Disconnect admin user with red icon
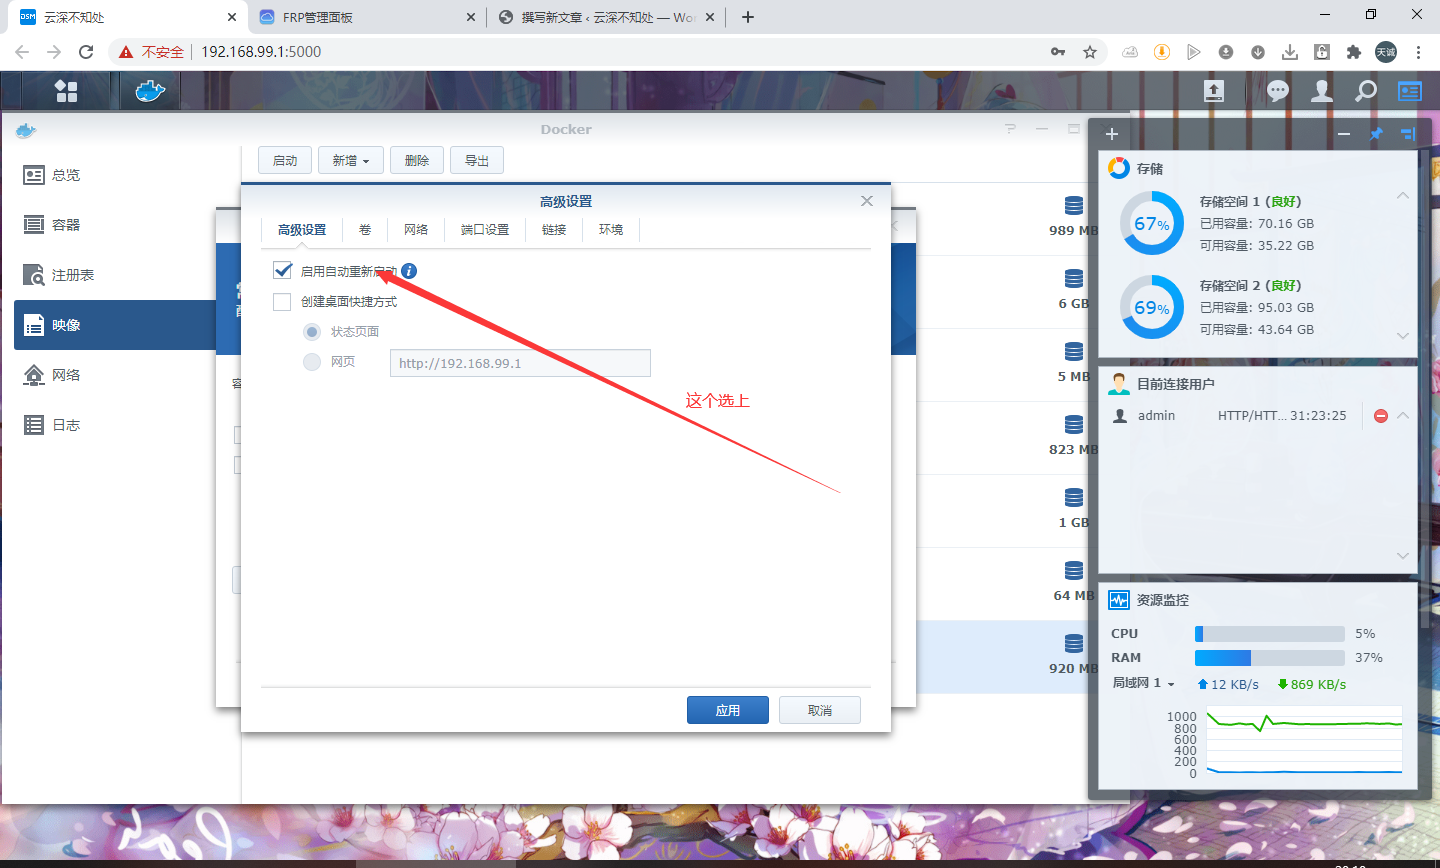 point(1380,416)
